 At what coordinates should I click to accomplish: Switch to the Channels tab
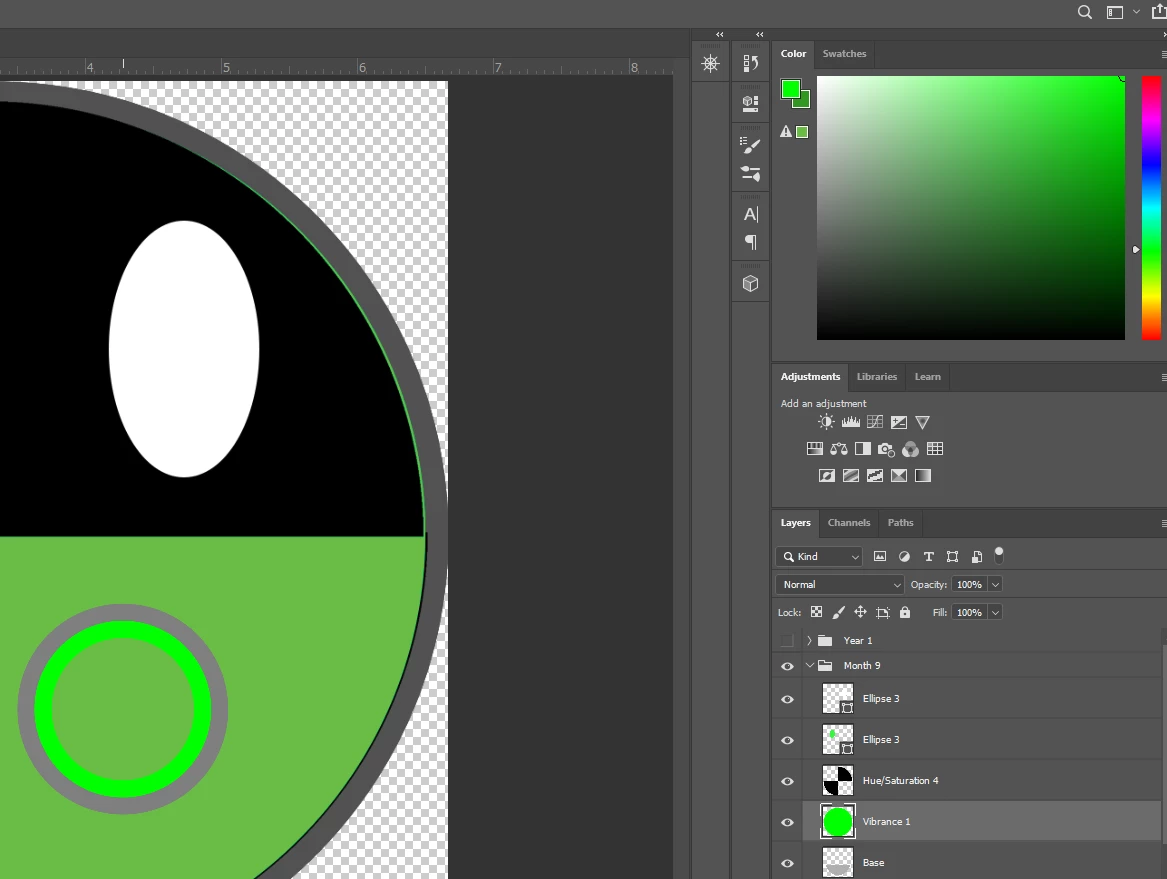[848, 522]
